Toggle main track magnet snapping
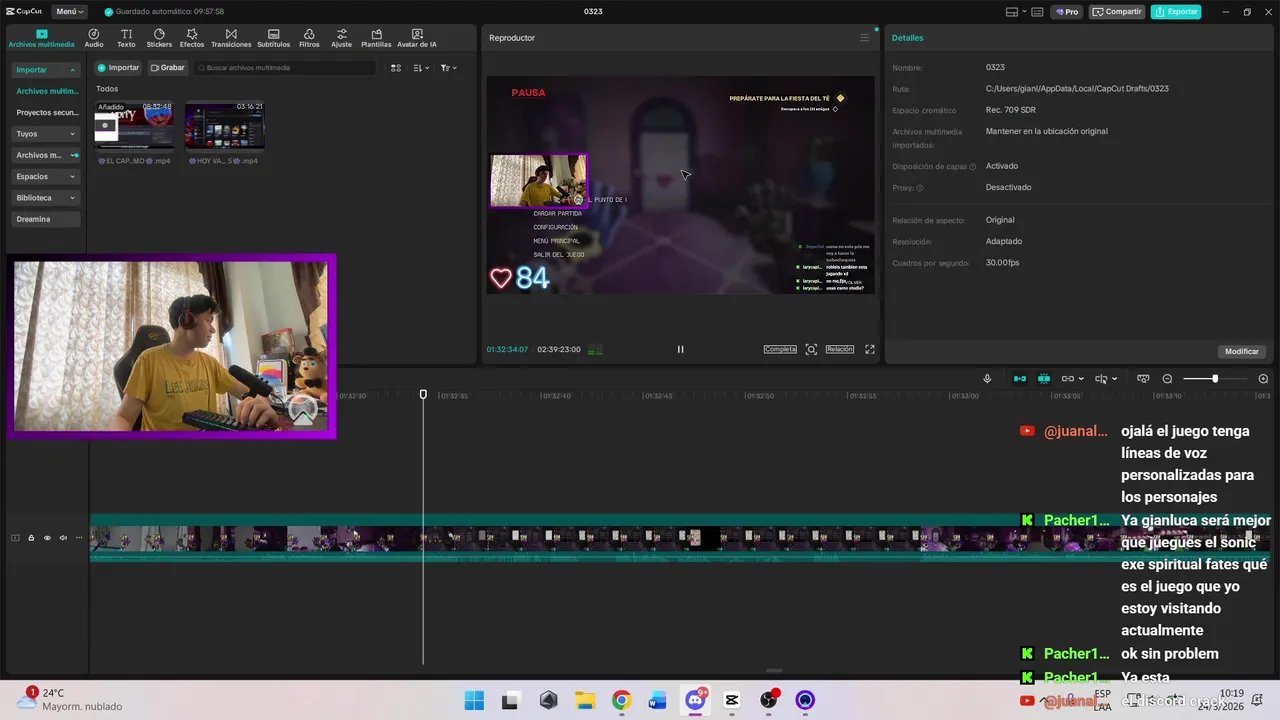This screenshot has height=720, width=1280. click(1020, 379)
